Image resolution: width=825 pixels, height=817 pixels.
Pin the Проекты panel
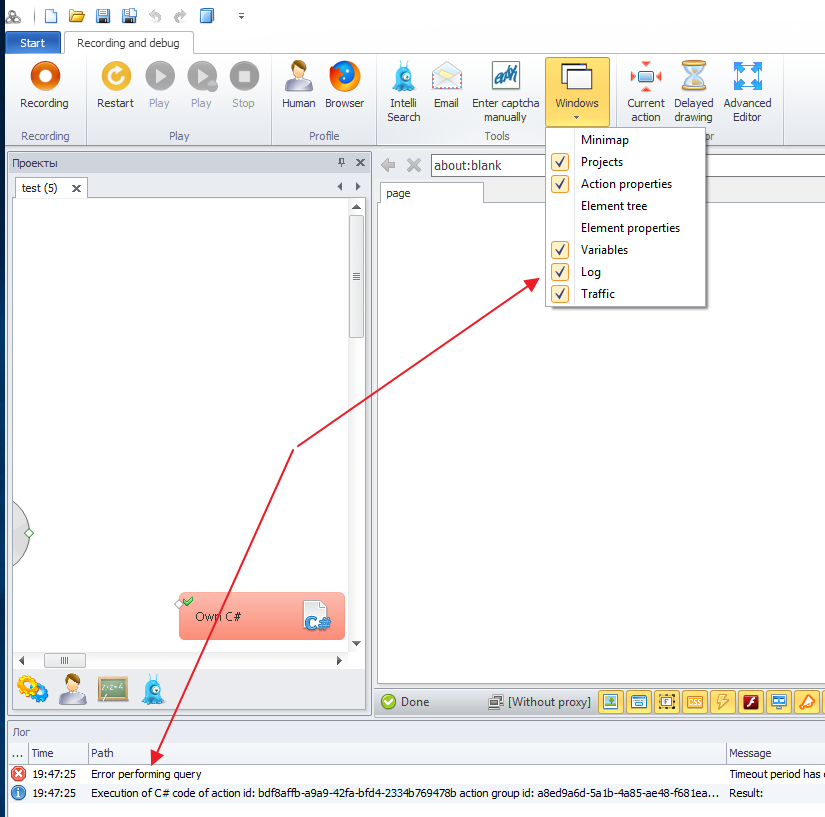click(x=341, y=163)
